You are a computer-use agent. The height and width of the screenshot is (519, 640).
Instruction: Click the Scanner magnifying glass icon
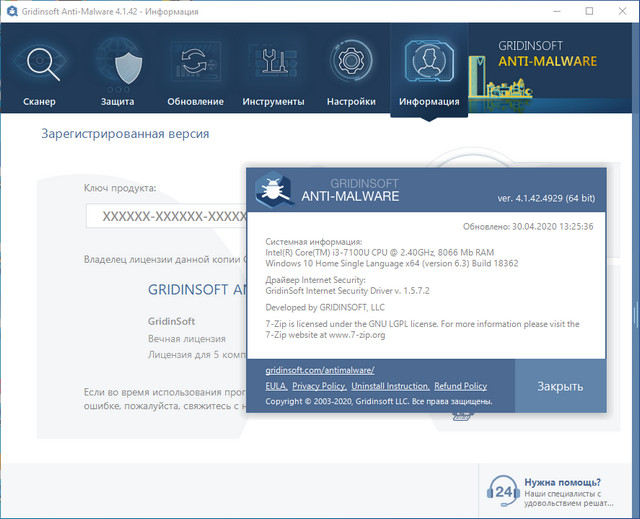[x=40, y=64]
